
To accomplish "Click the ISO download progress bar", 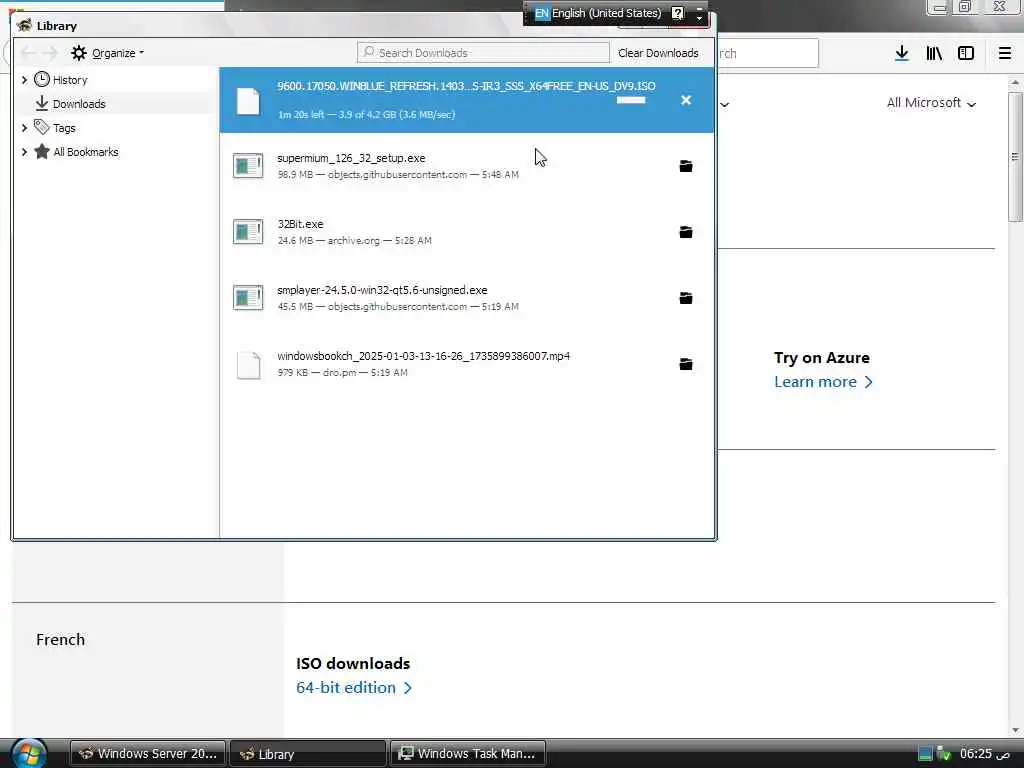I will coord(631,100).
